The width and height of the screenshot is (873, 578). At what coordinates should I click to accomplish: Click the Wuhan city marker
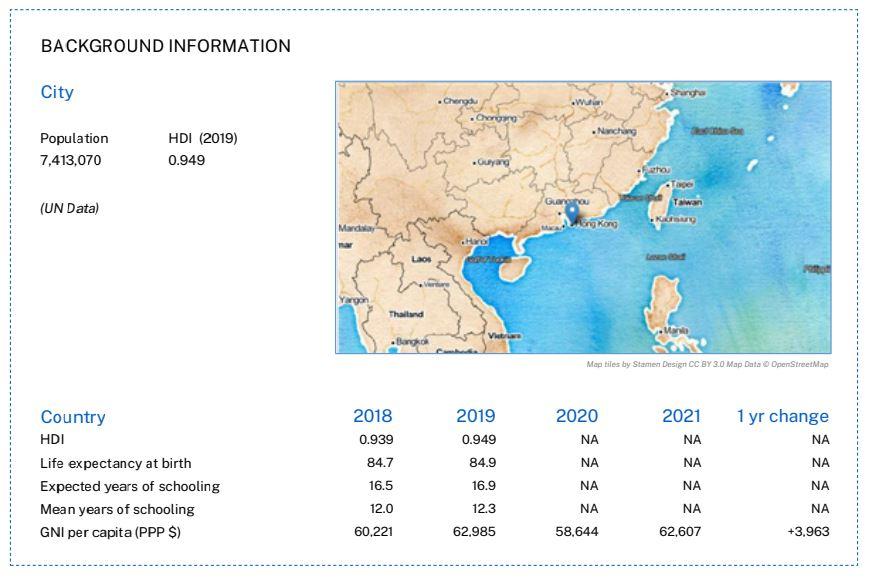point(573,102)
